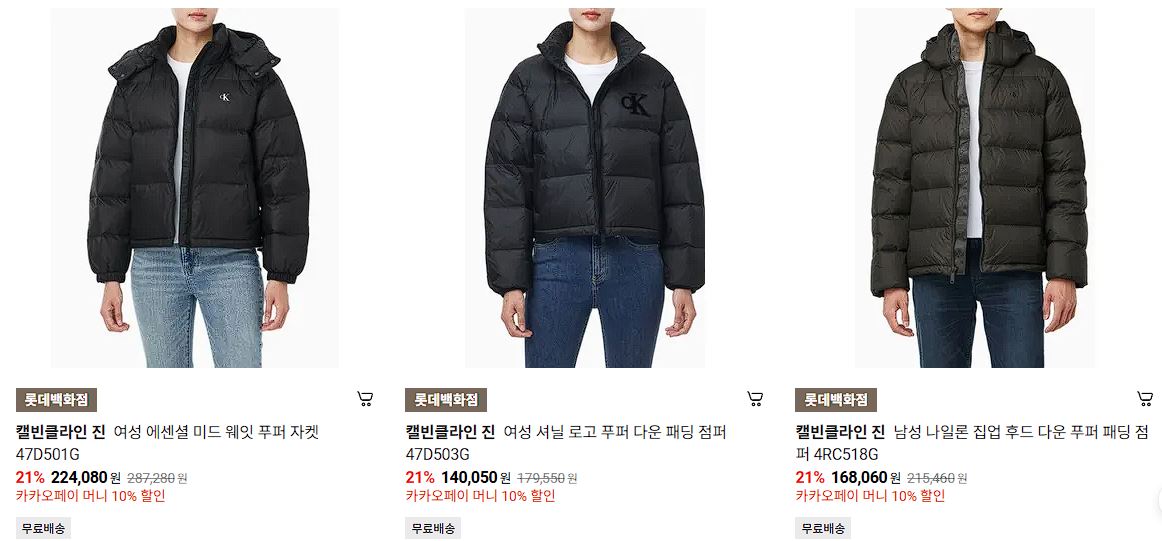Click the 140,050원 sale price
Viewport: 1162px width, 541px height.
coord(476,477)
